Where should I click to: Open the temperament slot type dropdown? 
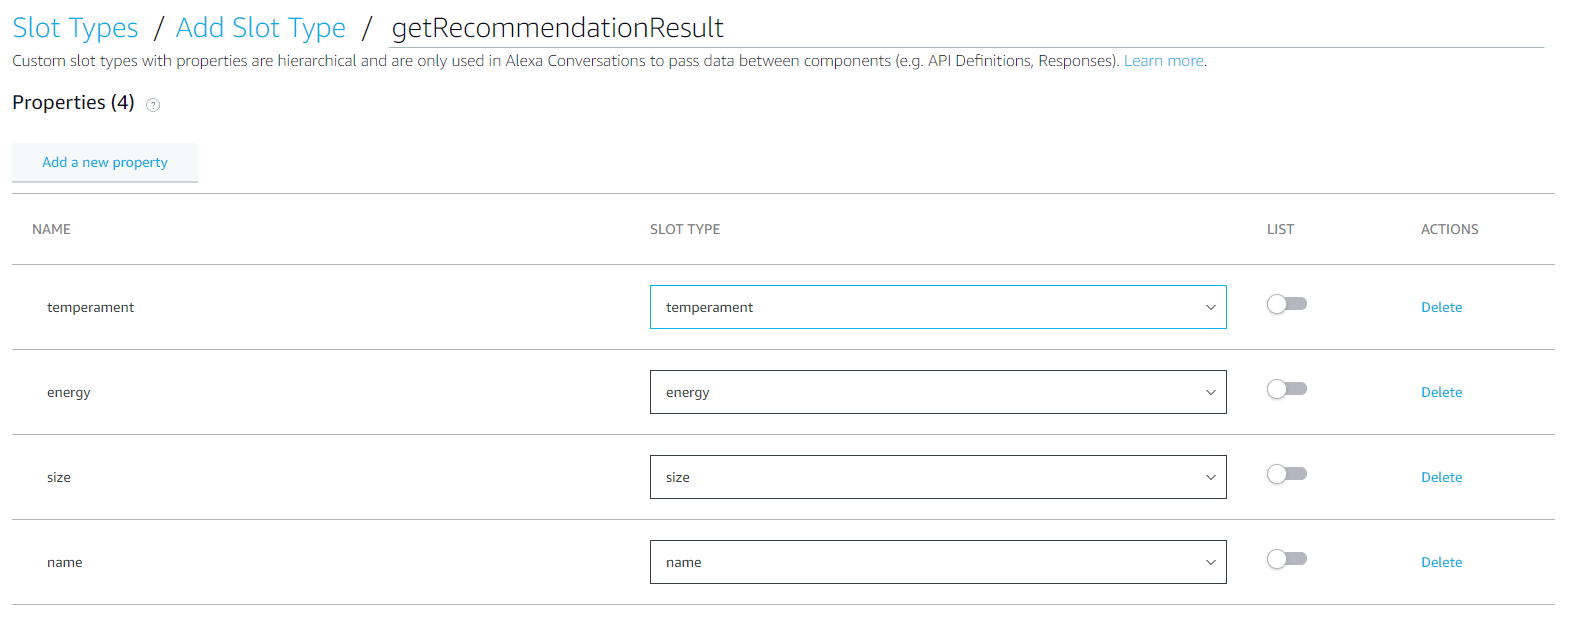[937, 307]
